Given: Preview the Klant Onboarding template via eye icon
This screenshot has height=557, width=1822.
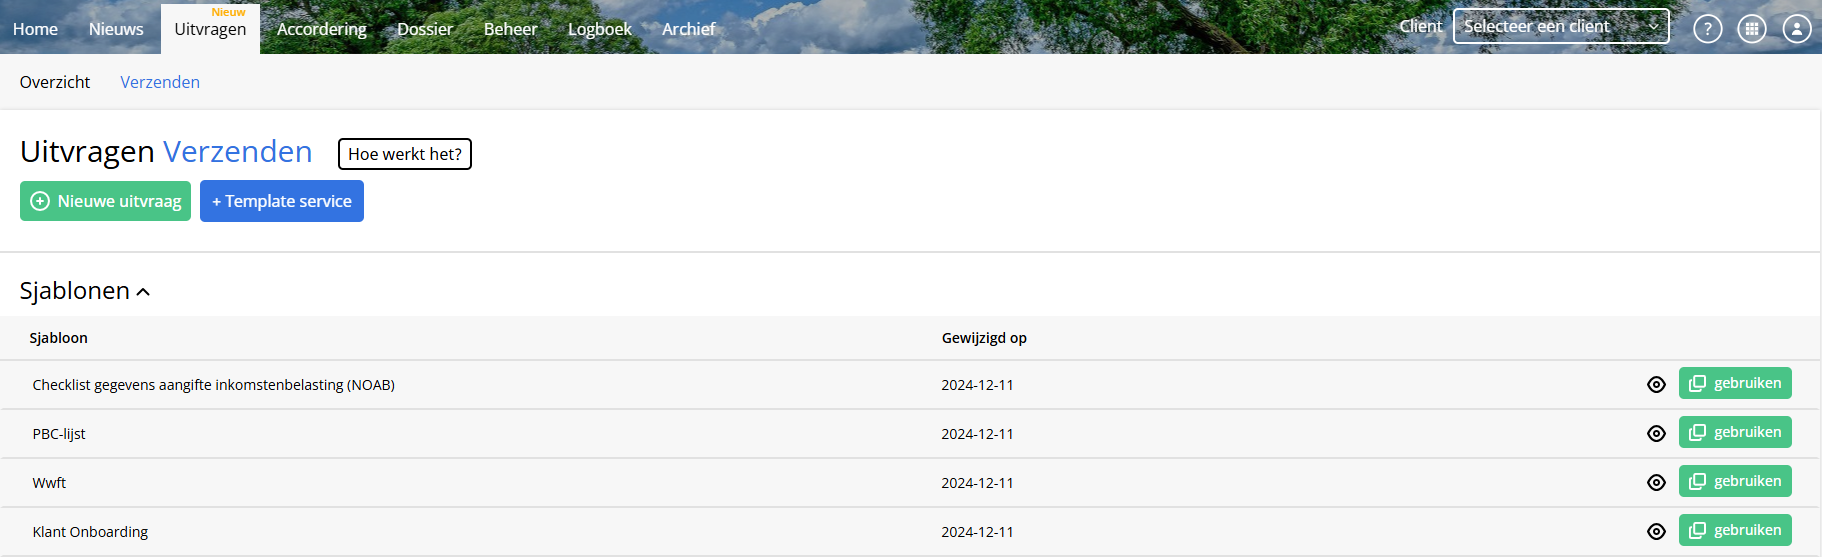Looking at the screenshot, I should [x=1656, y=531].
